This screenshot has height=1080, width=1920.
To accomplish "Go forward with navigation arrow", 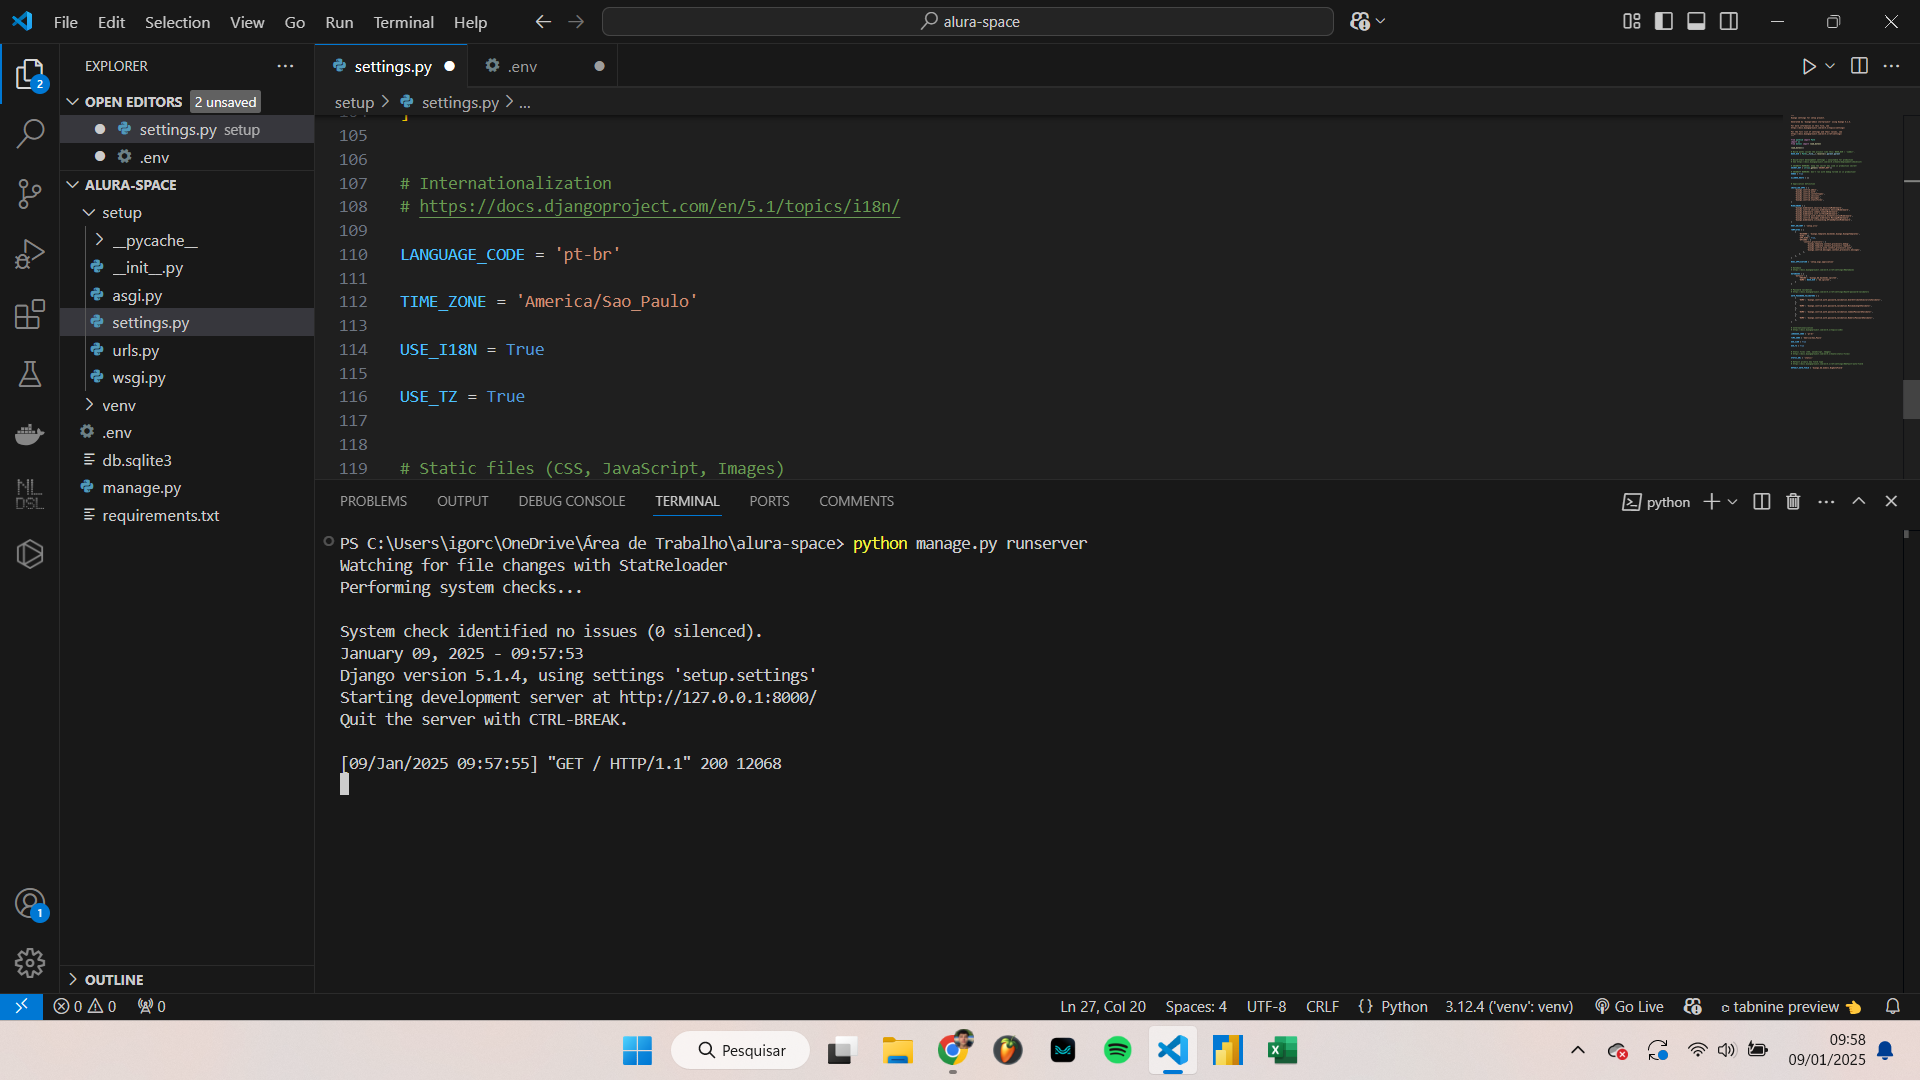I will coord(576,21).
